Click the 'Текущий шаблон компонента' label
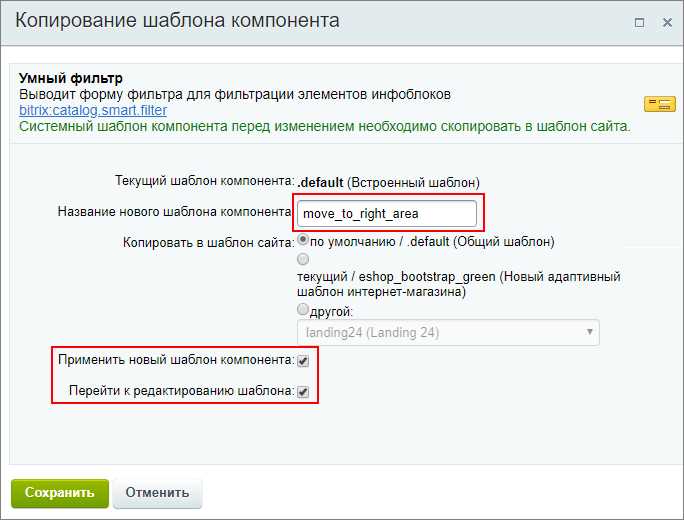Screen dimensions: 684x520 click(205, 181)
